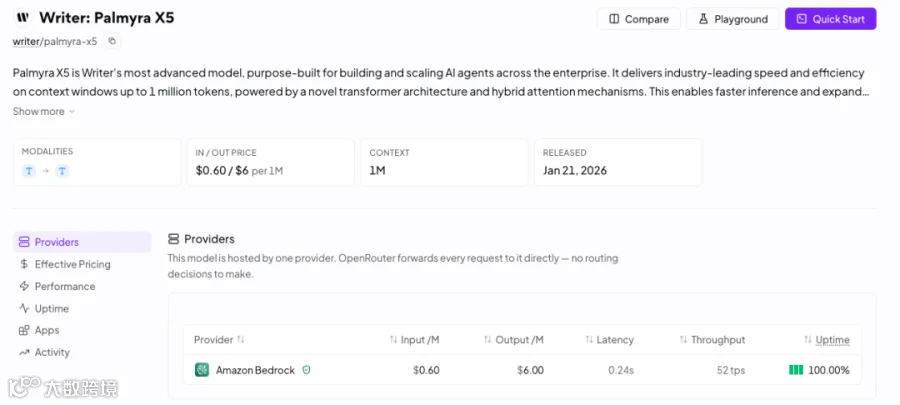Click the Uptime pulse icon in sidebar
This screenshot has width=900, height=405.
point(24,309)
